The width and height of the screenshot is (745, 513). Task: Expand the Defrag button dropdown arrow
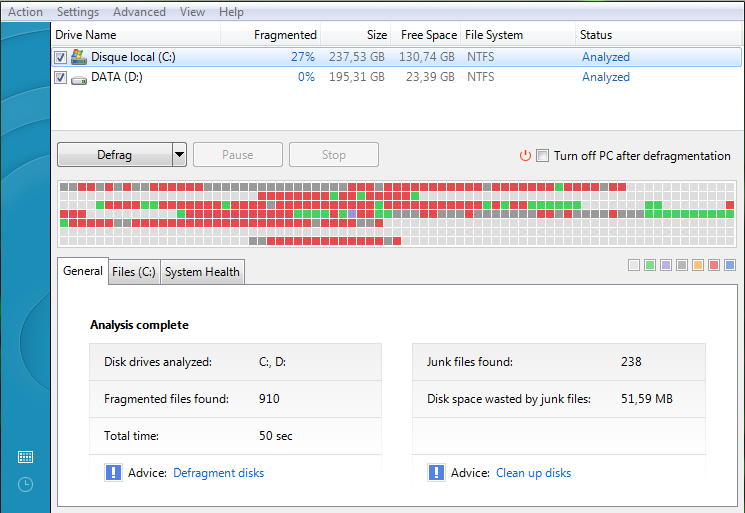tap(179, 155)
